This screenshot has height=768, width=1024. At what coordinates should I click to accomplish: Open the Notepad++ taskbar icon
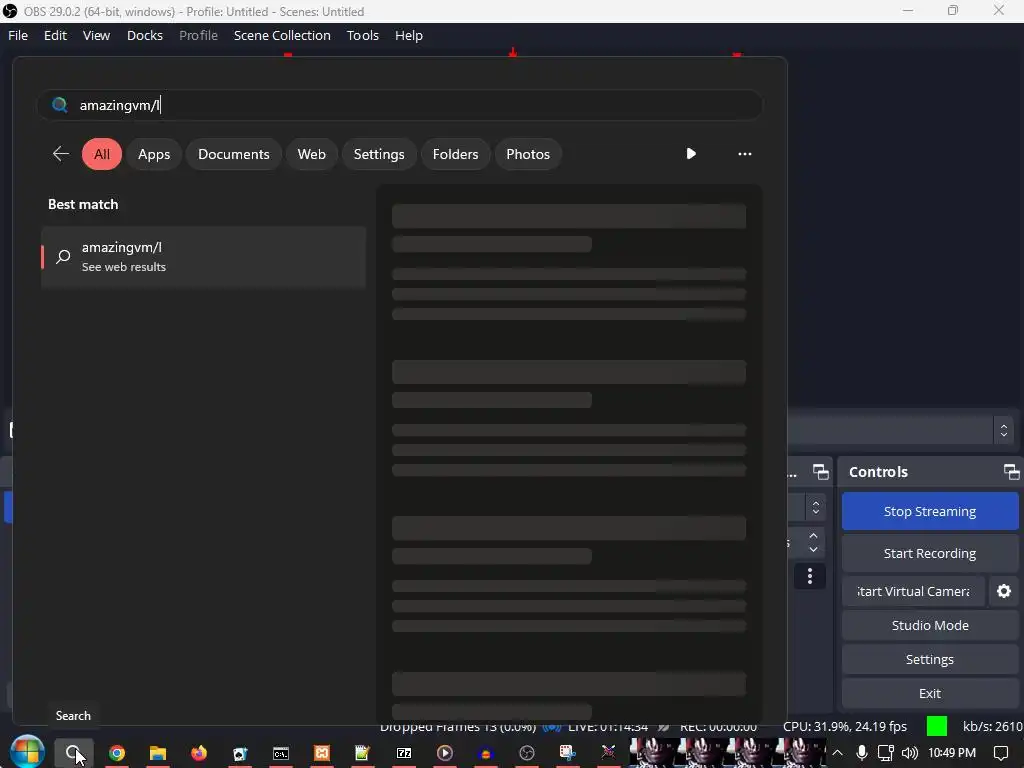point(362,753)
